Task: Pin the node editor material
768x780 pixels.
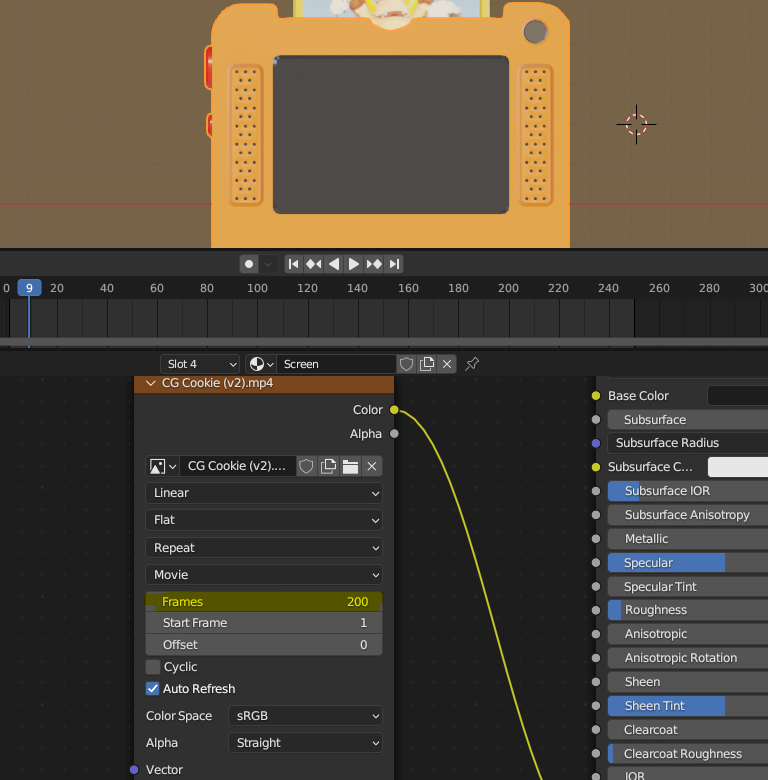Action: pos(472,364)
